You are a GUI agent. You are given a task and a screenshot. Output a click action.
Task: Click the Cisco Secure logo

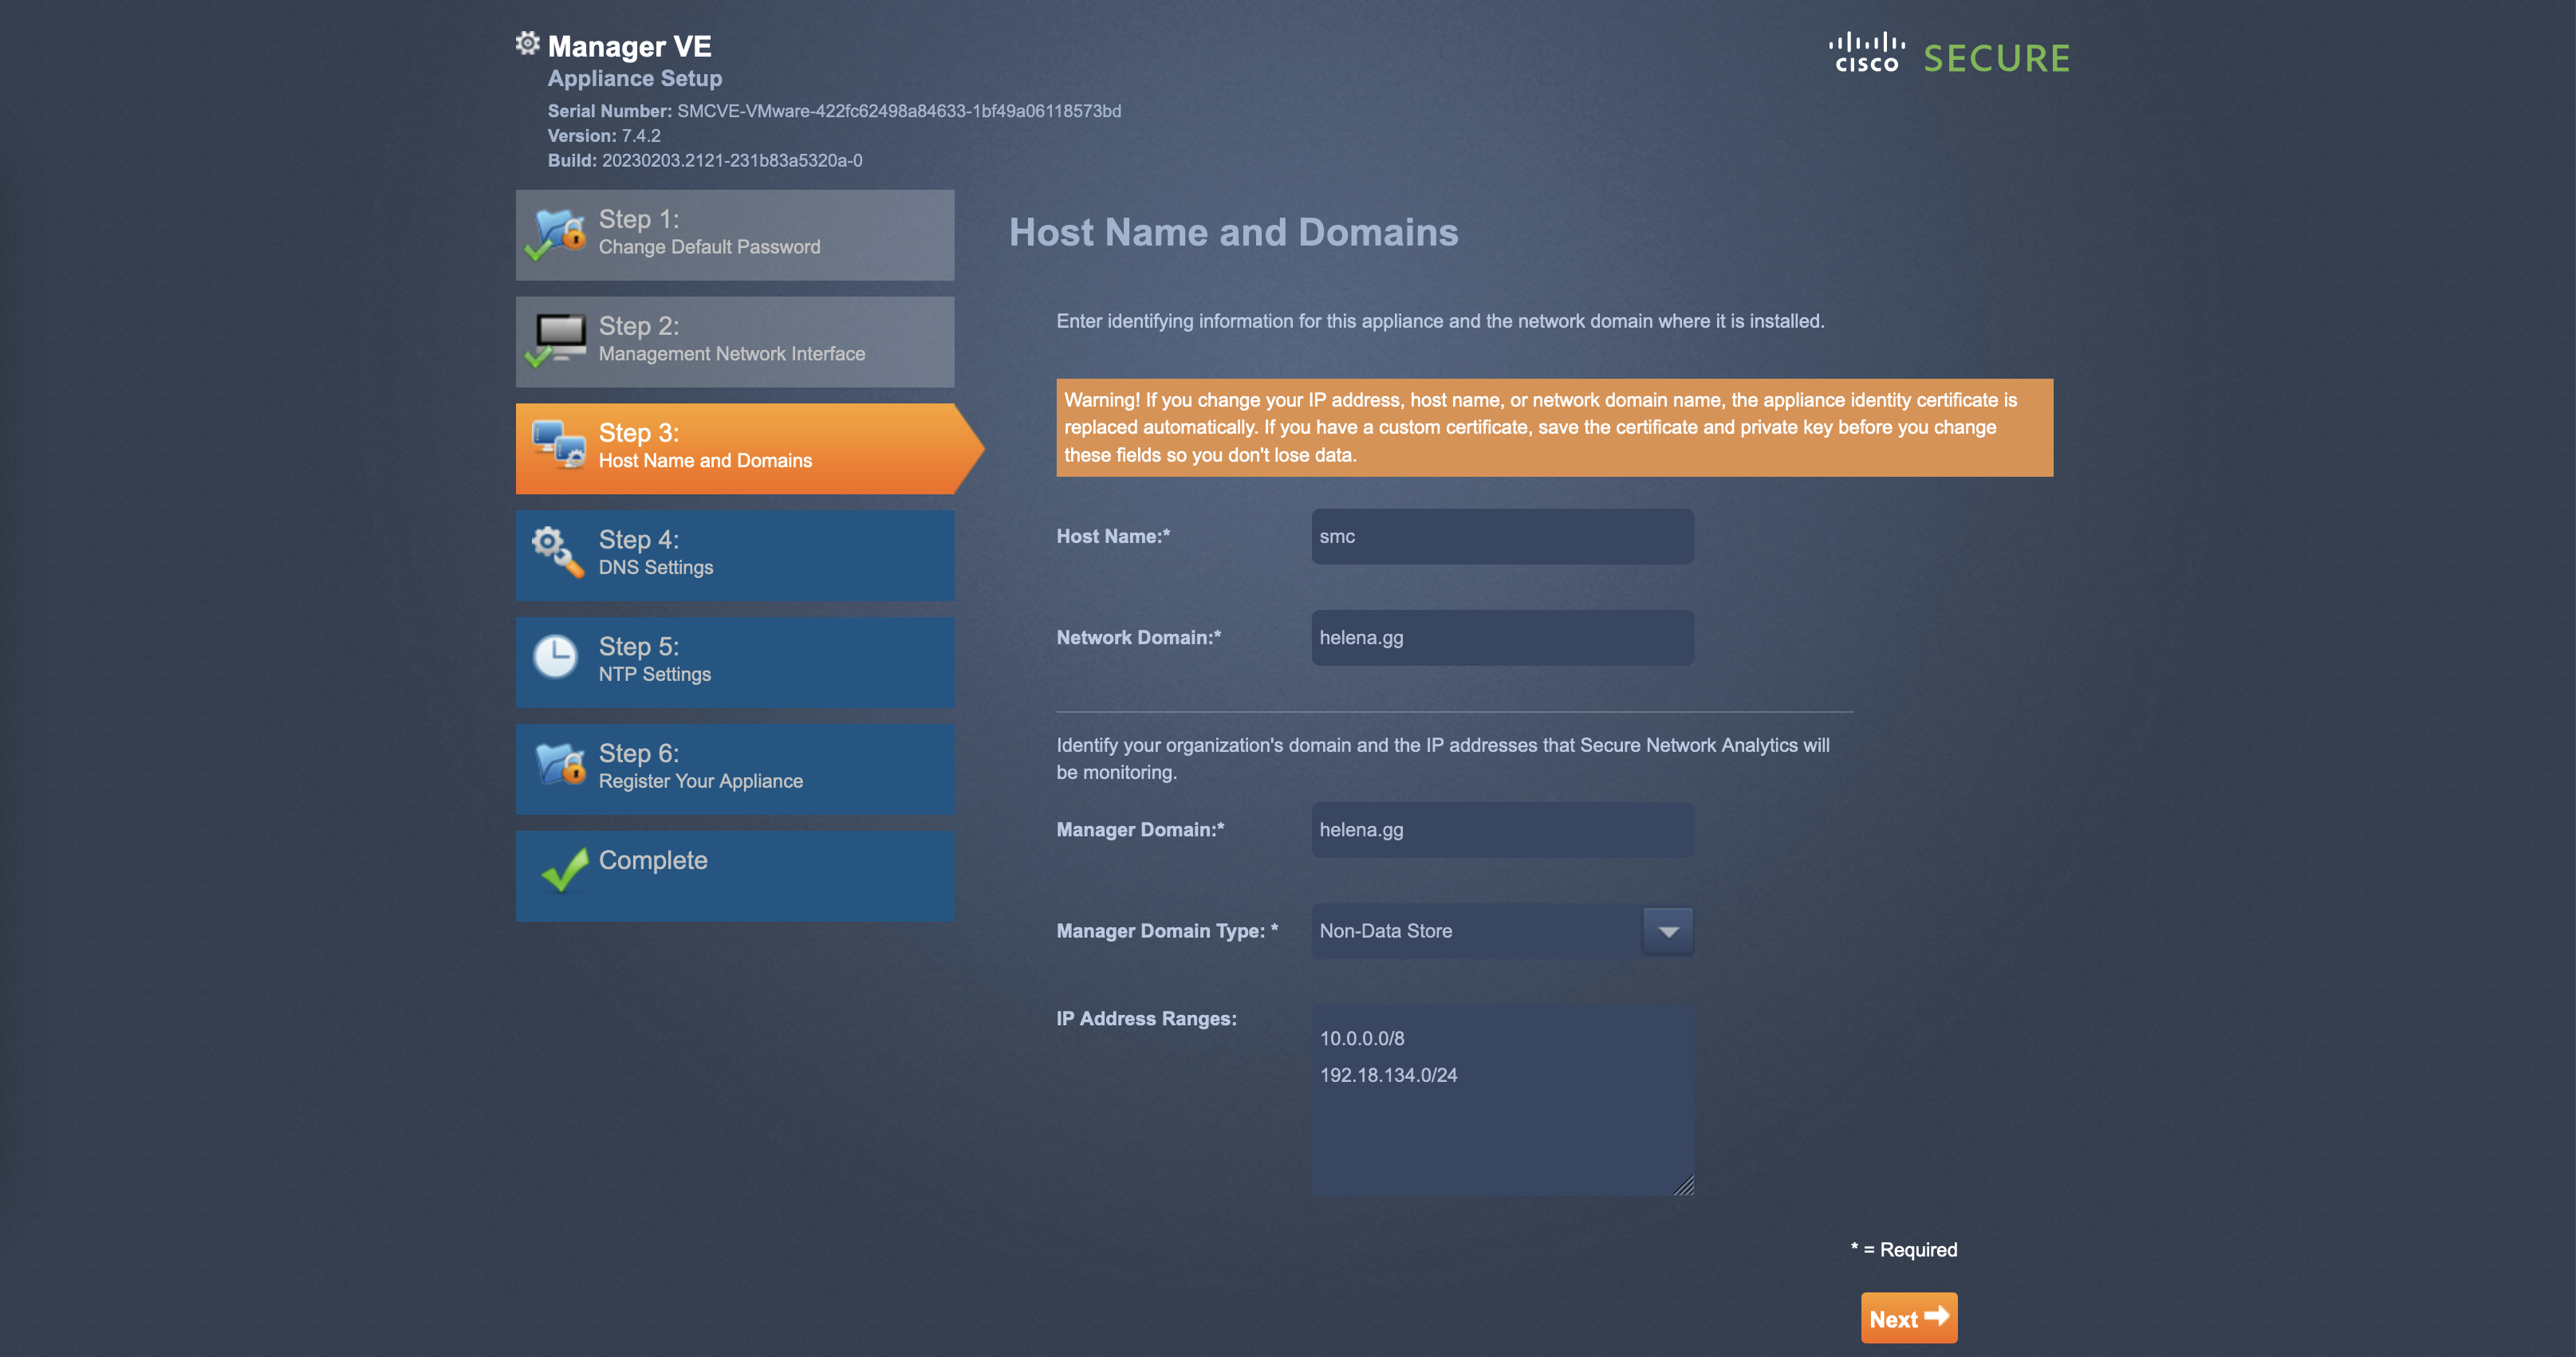tap(1948, 56)
